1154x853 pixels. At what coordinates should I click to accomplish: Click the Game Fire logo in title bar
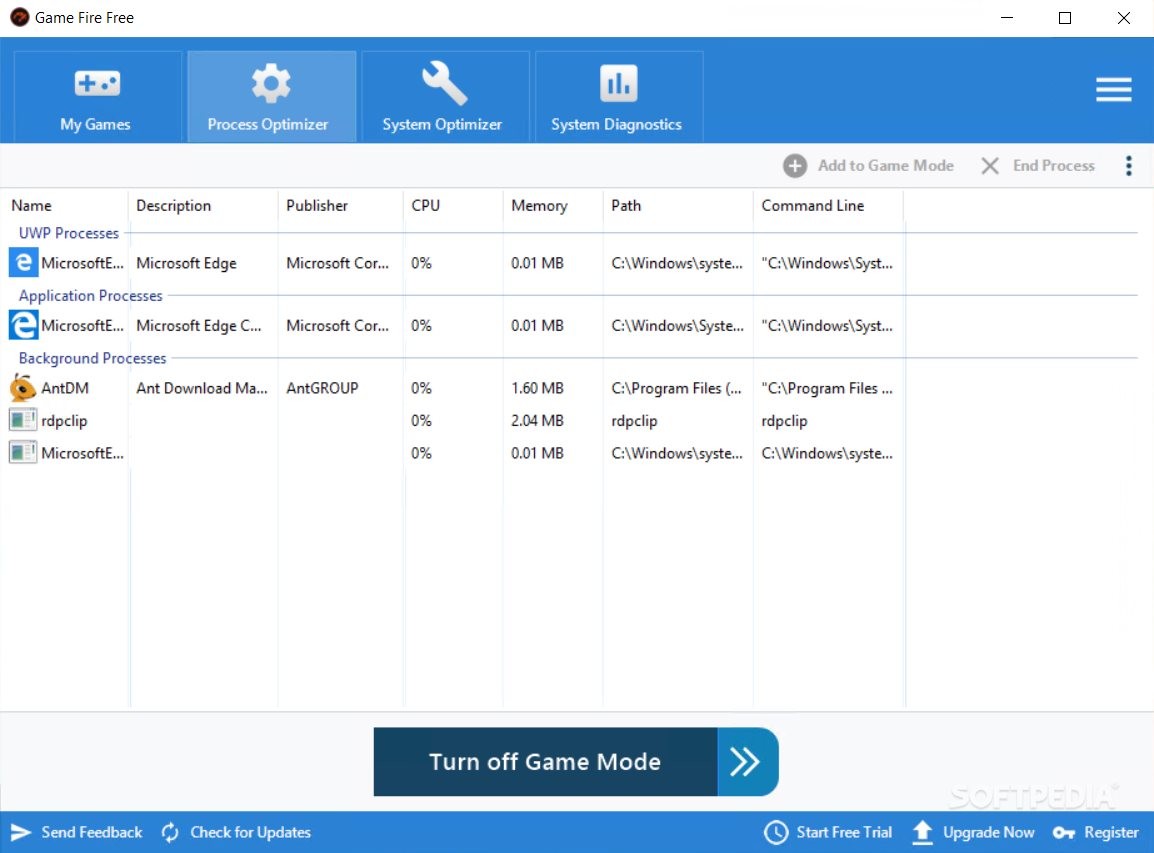click(x=19, y=17)
